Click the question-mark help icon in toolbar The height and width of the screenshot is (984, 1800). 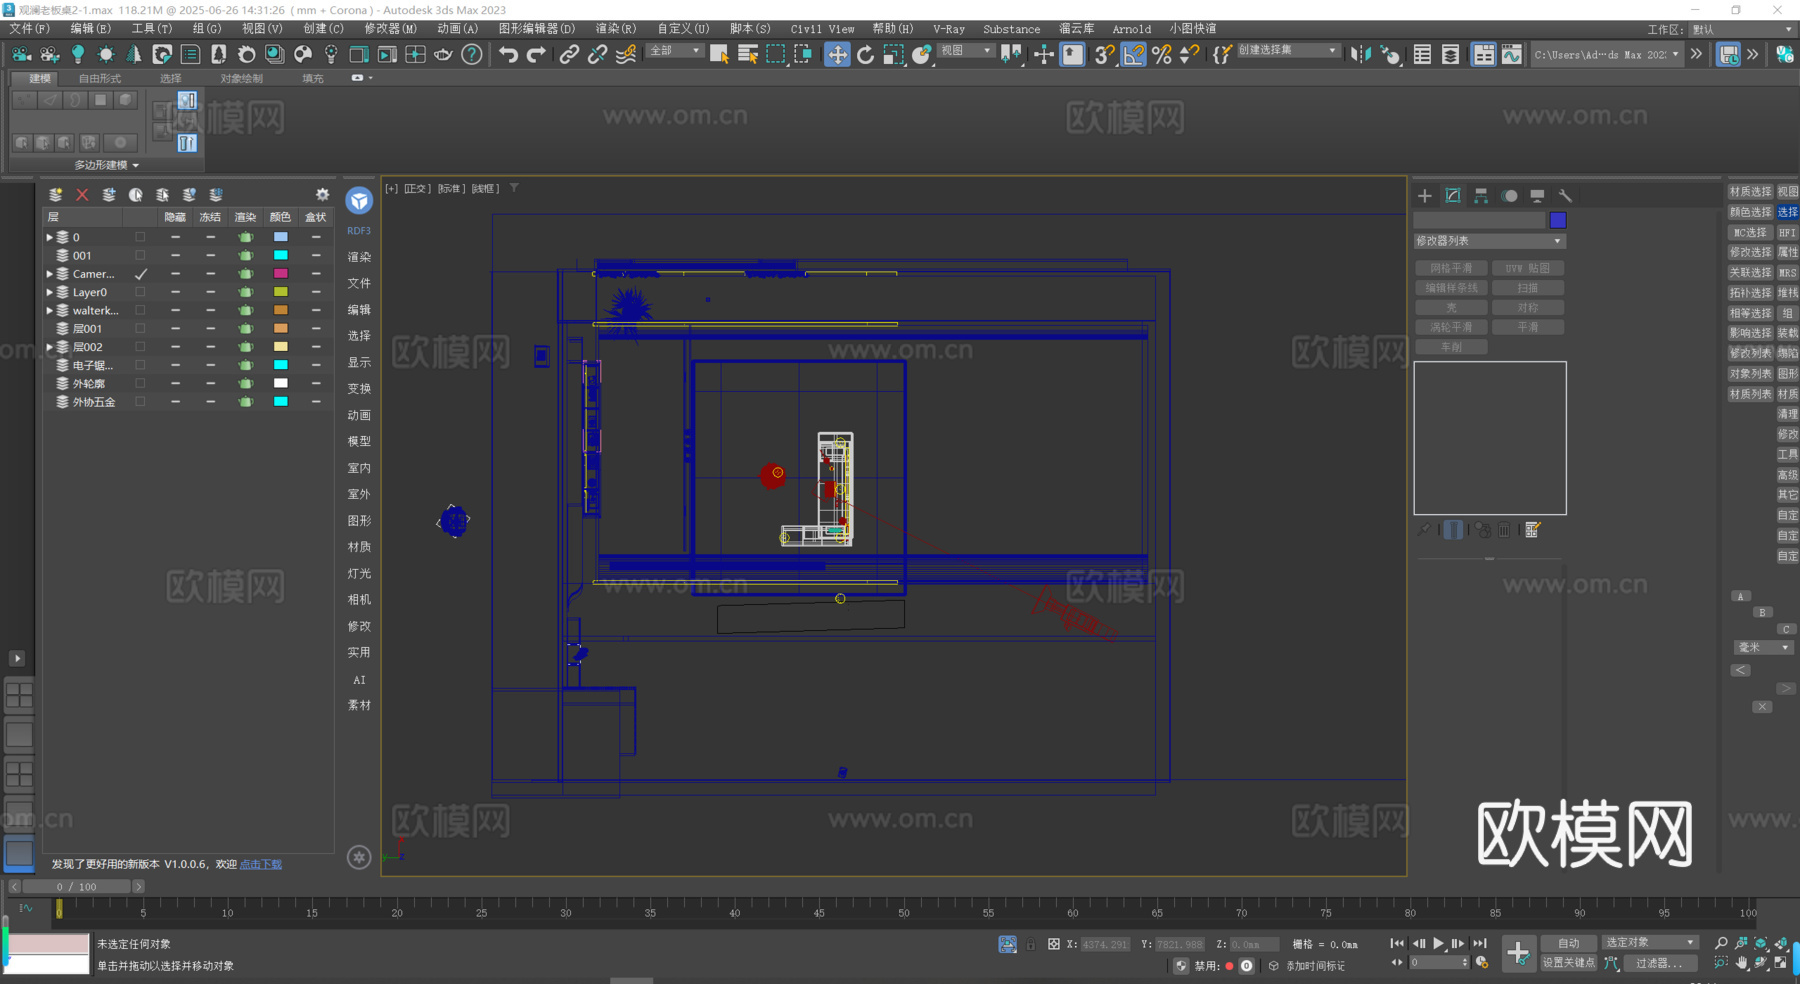[471, 54]
